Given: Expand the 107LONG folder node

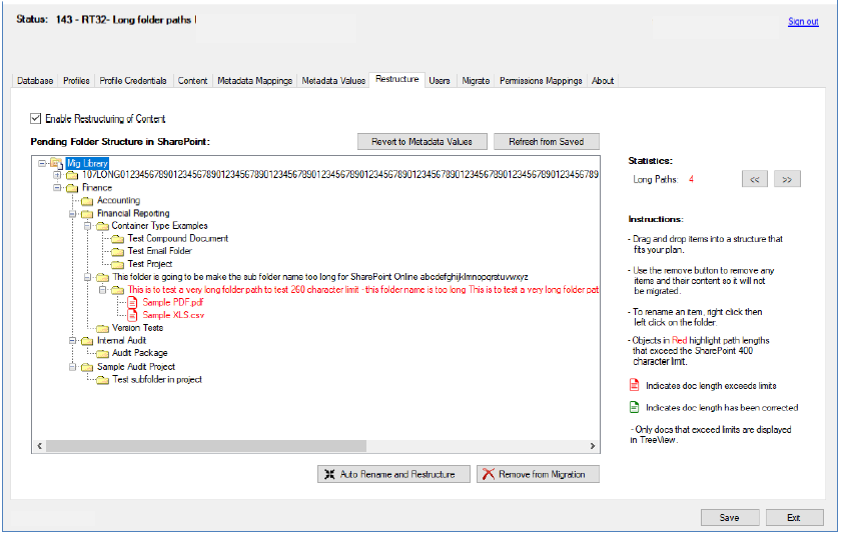Looking at the screenshot, I should tap(56, 175).
